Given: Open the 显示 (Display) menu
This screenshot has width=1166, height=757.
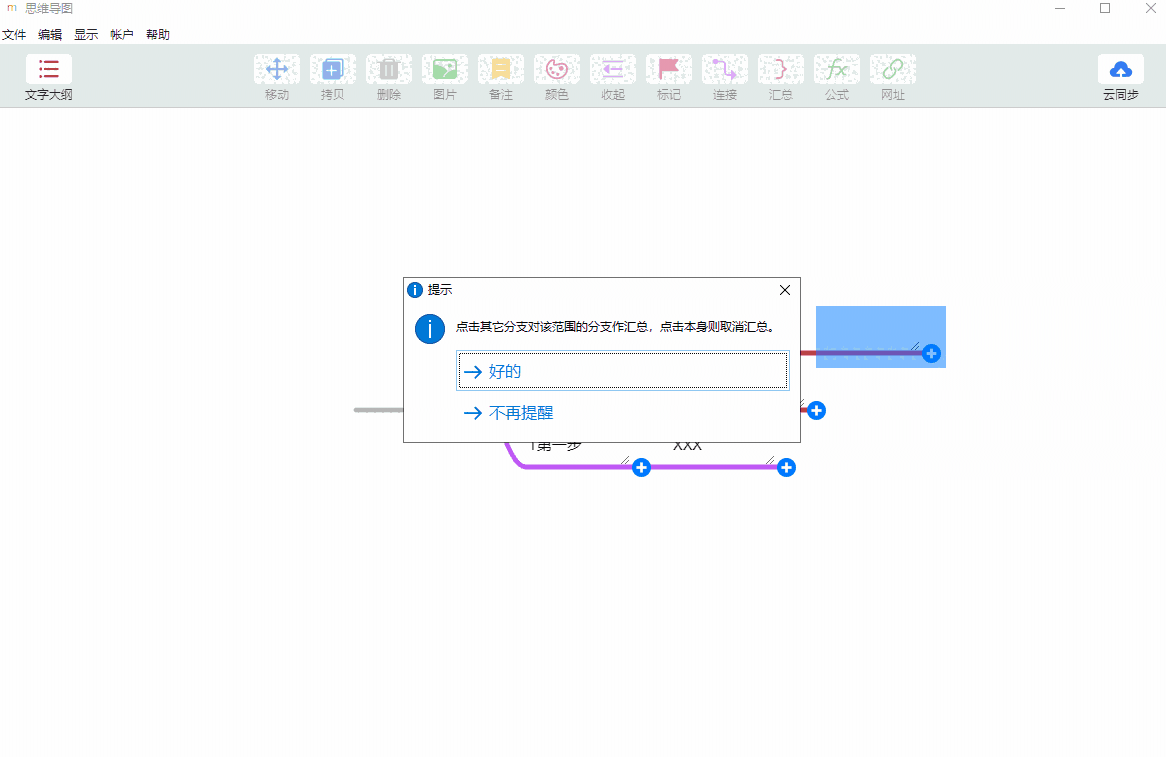Looking at the screenshot, I should tap(85, 33).
